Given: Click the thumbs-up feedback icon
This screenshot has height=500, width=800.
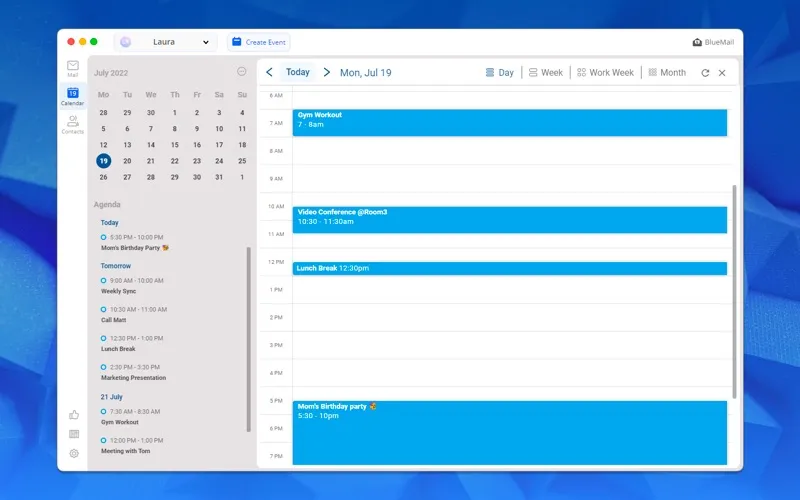Looking at the screenshot, I should 74,415.
